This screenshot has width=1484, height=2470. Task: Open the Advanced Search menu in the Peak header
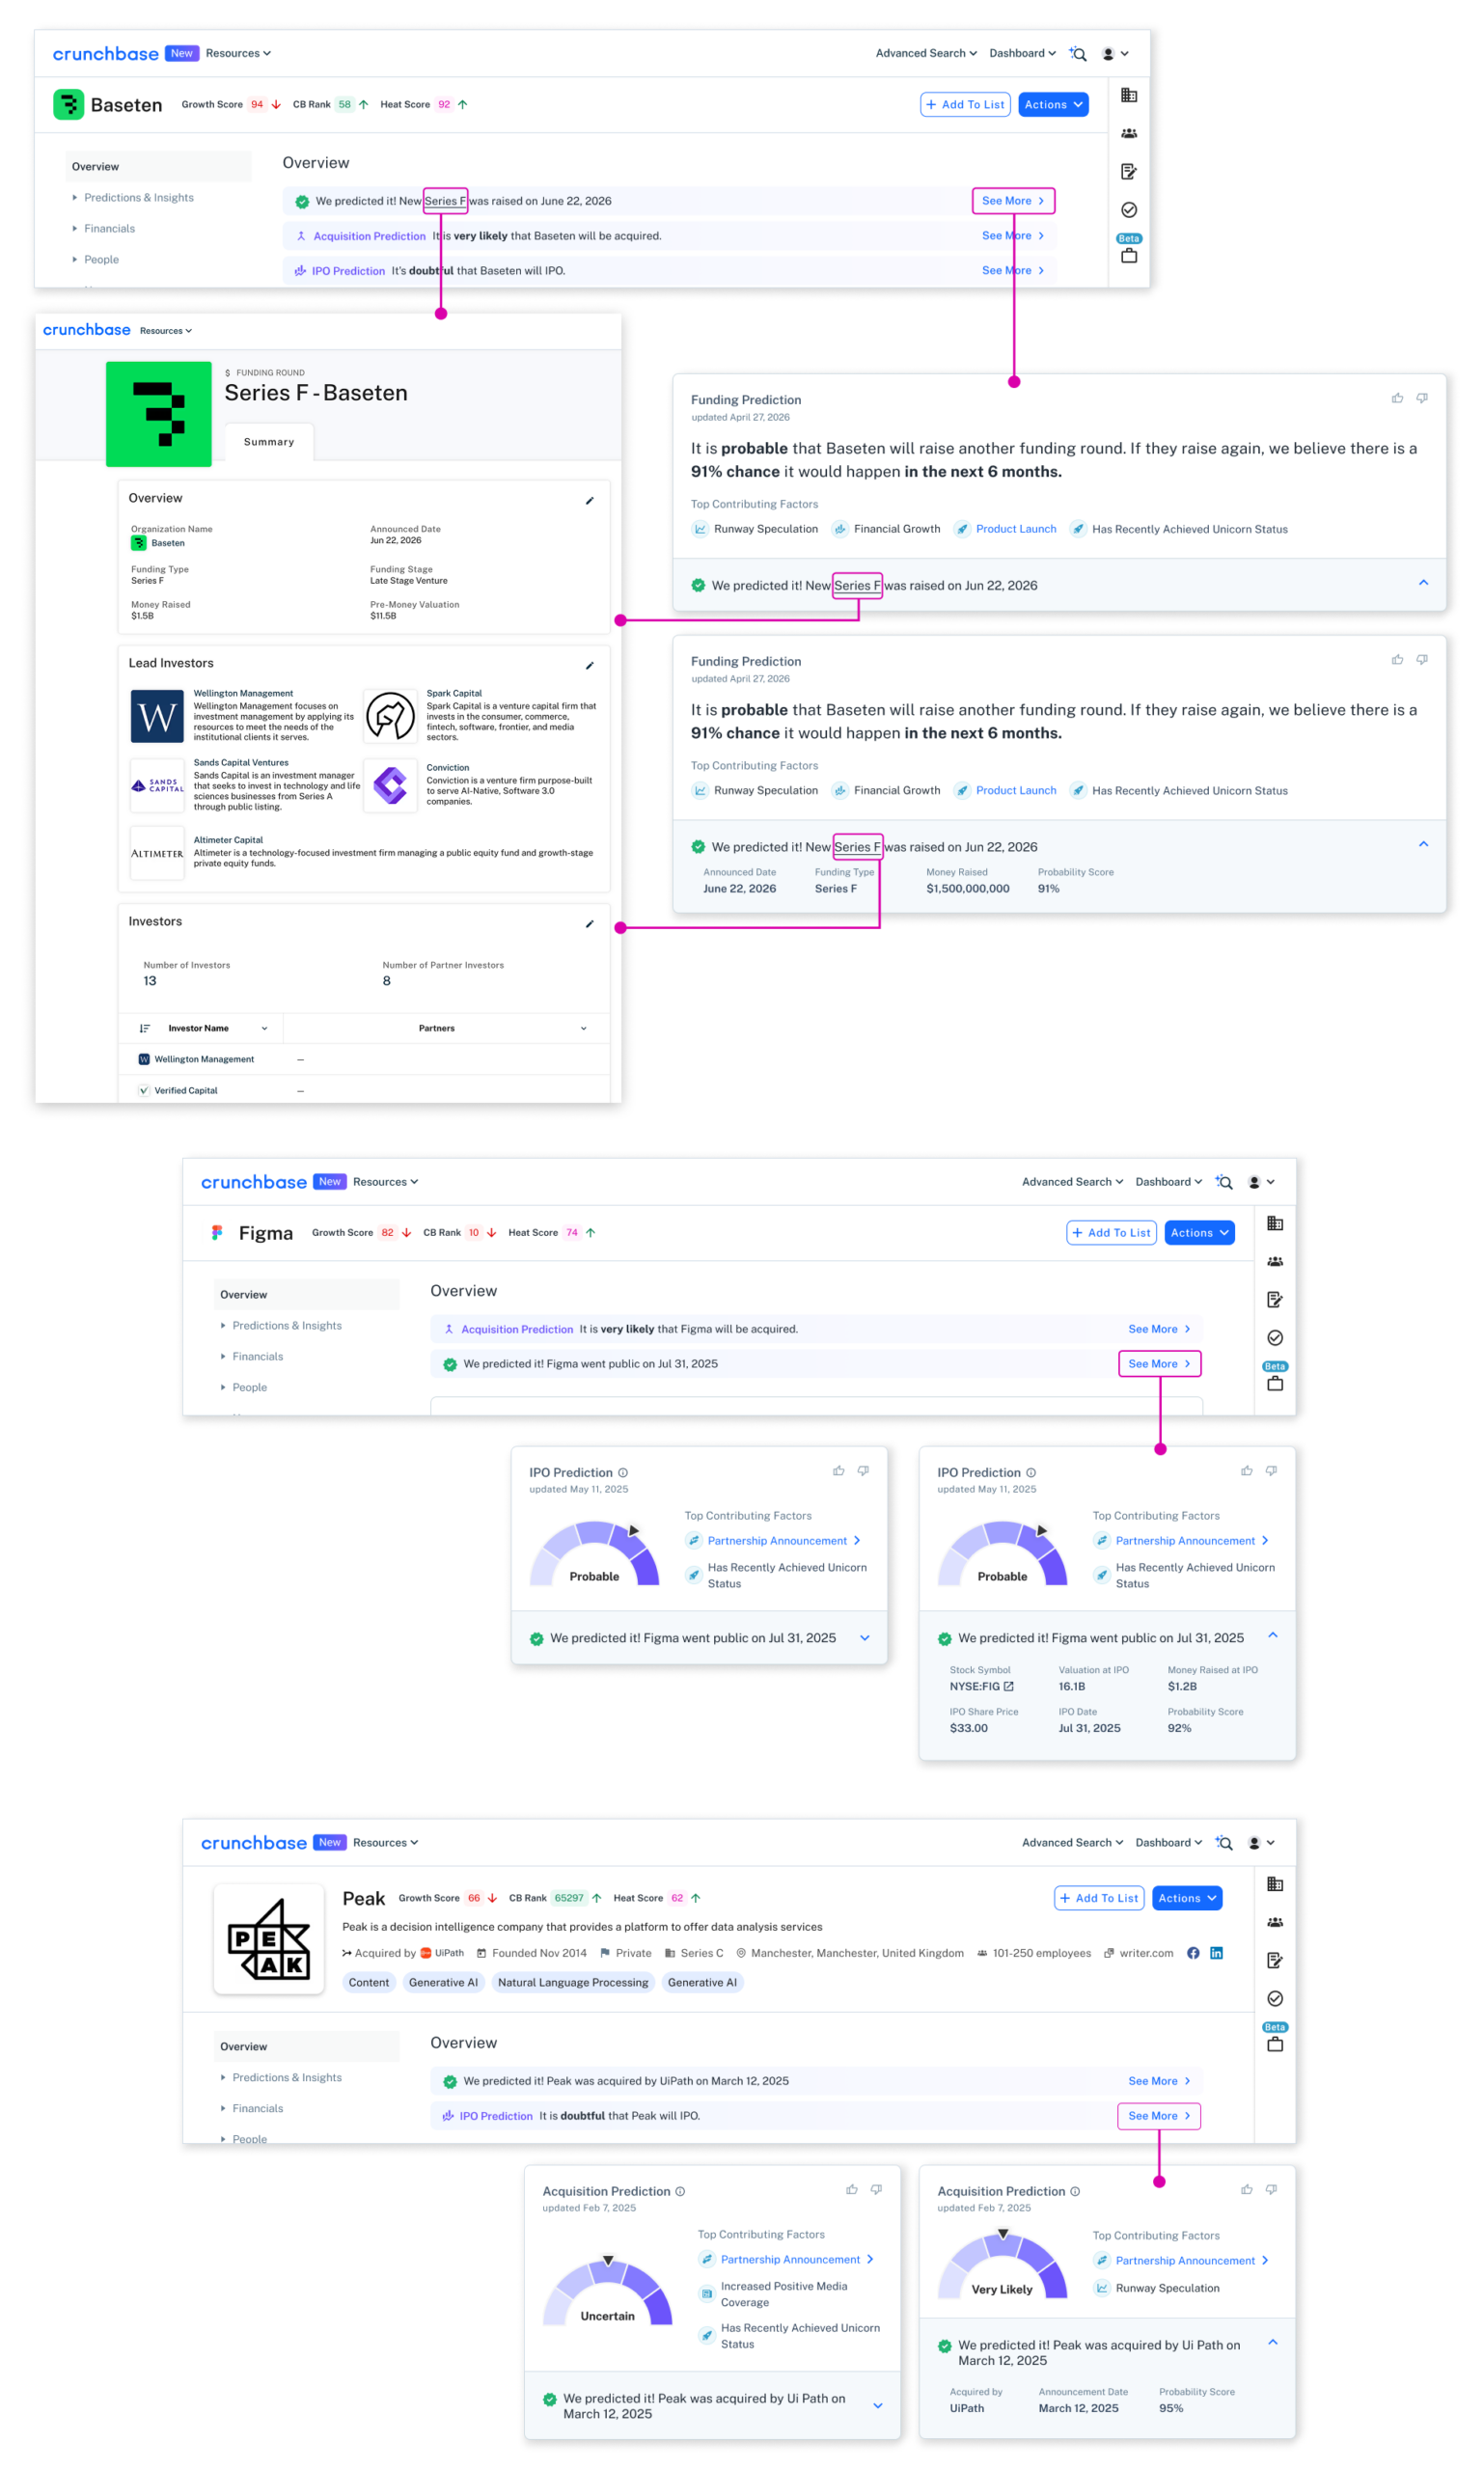[x=1072, y=1843]
